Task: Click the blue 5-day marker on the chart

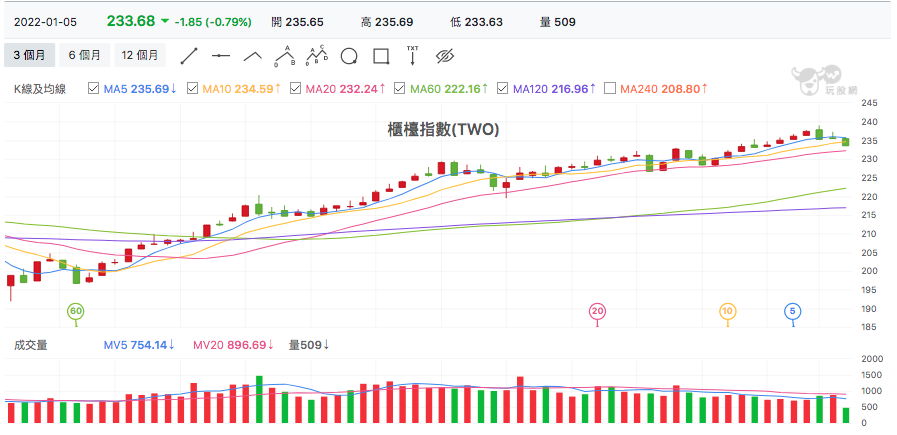Action: (792, 311)
